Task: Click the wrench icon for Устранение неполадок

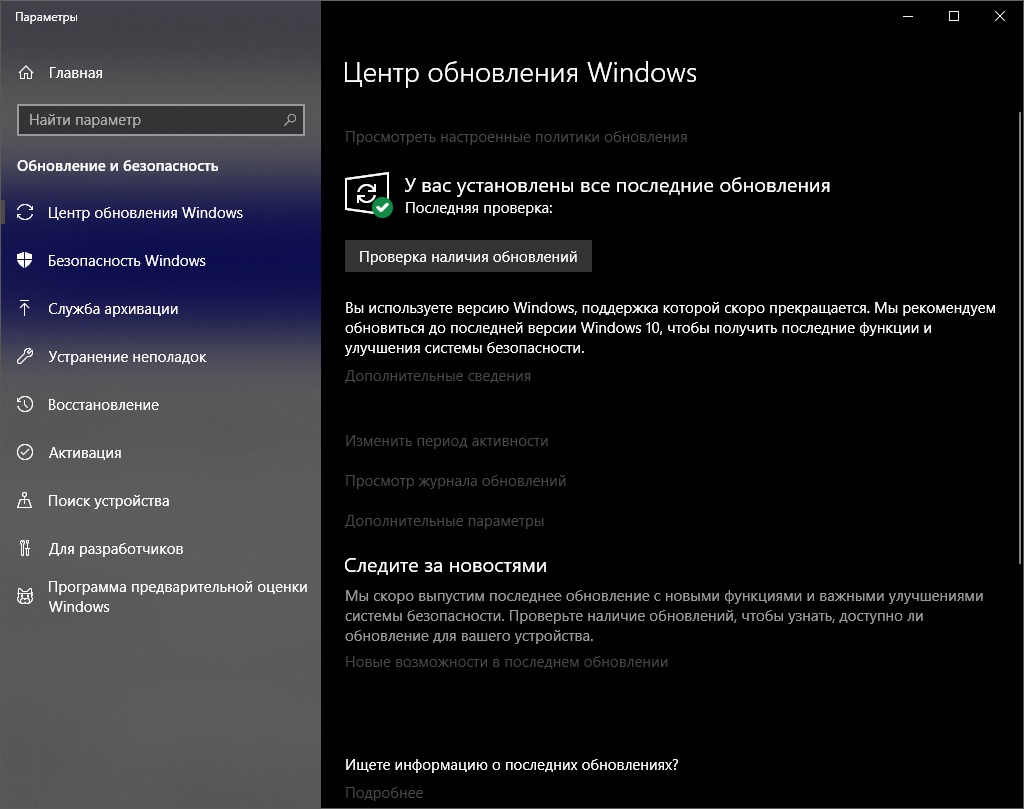Action: tap(25, 356)
